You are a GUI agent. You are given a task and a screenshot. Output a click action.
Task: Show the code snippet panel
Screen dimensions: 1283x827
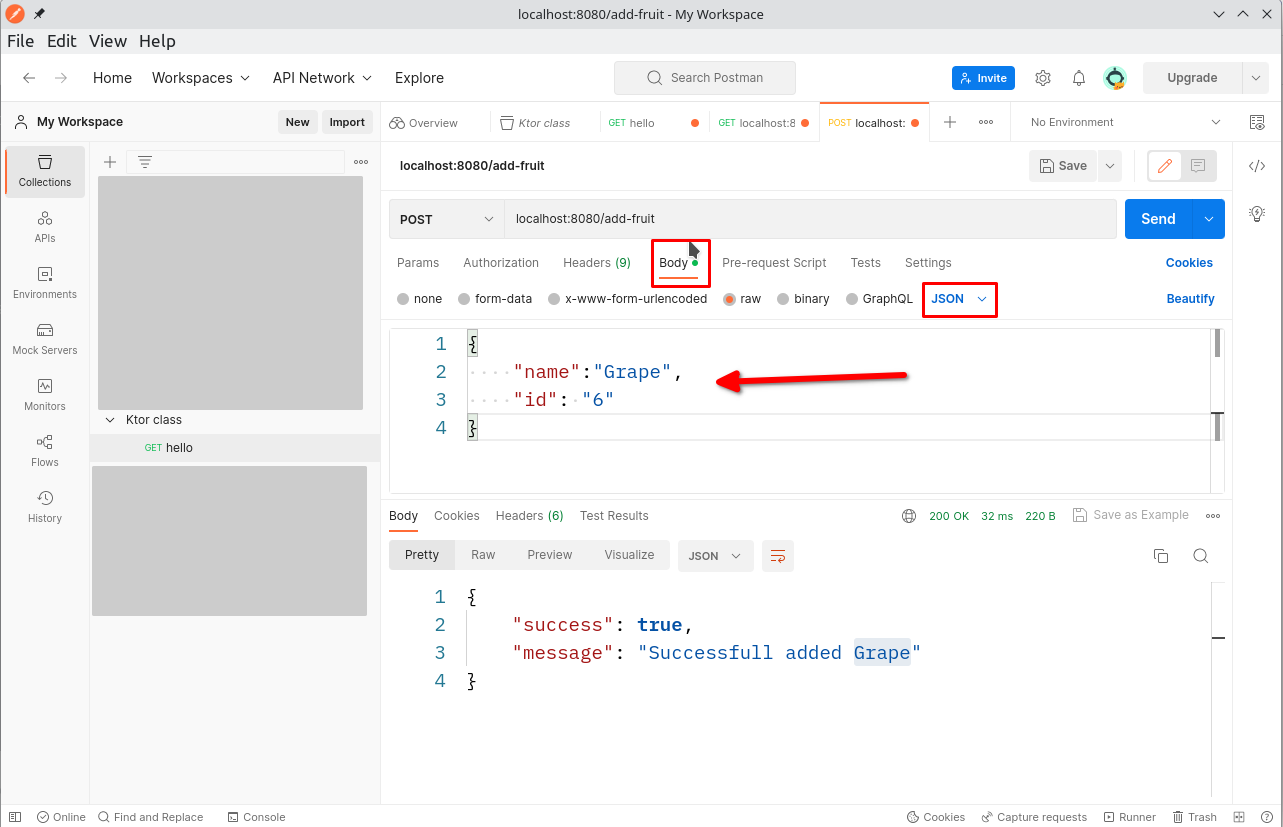click(1257, 166)
